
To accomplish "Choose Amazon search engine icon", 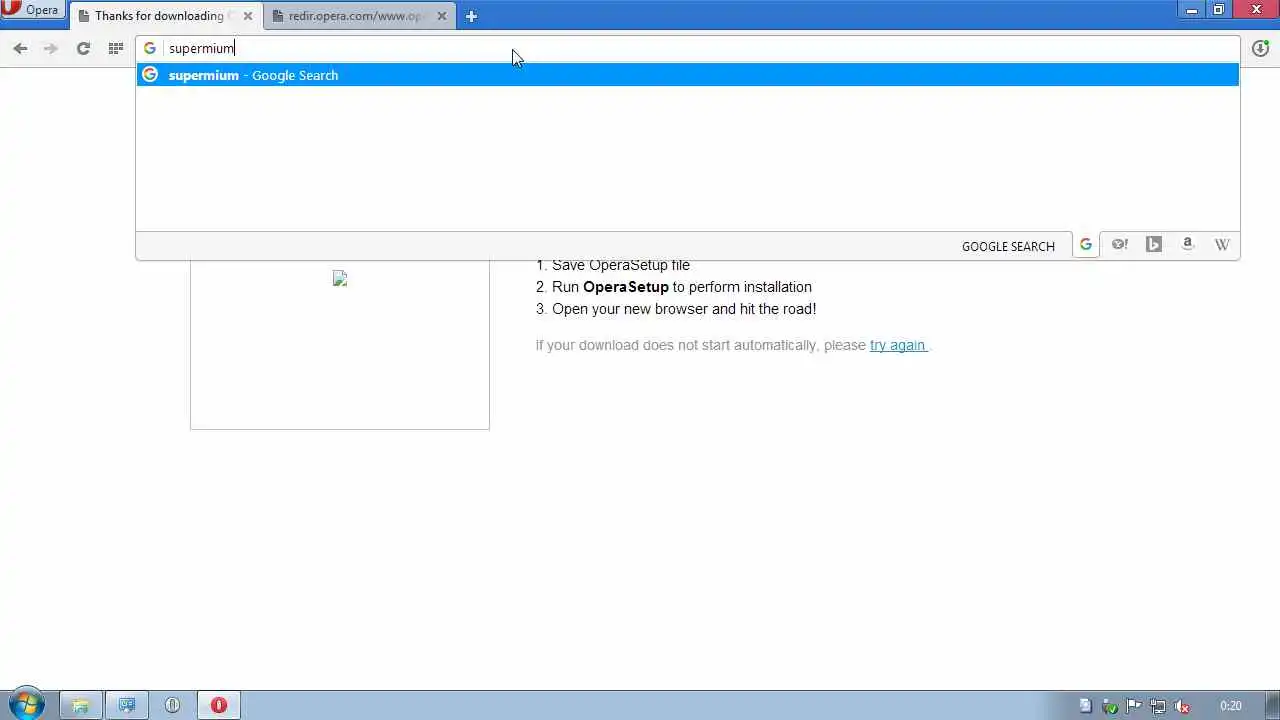I will [1188, 245].
